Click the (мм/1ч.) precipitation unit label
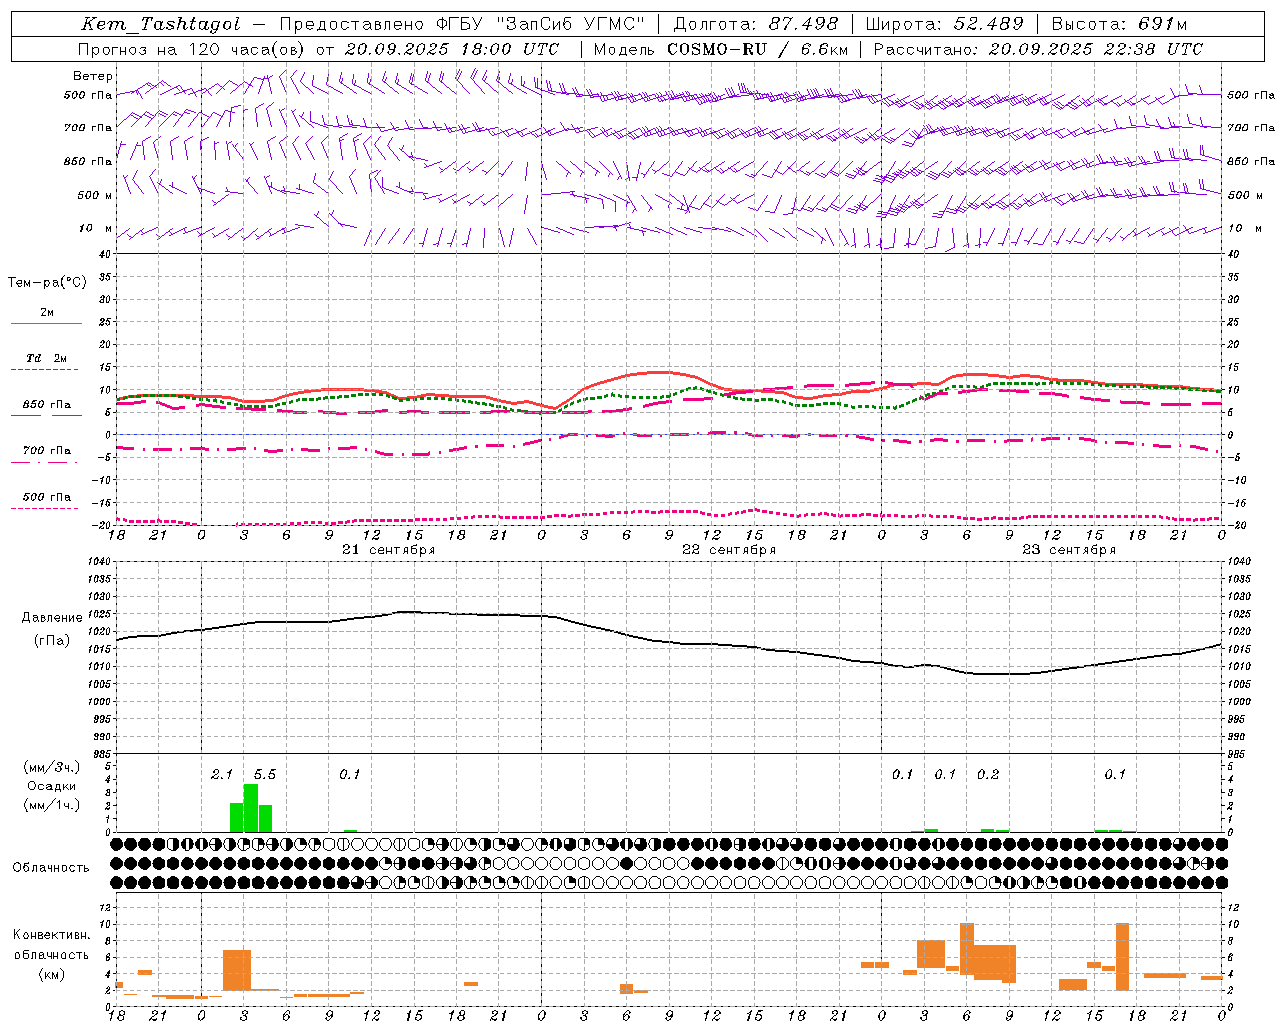 click(x=52, y=804)
